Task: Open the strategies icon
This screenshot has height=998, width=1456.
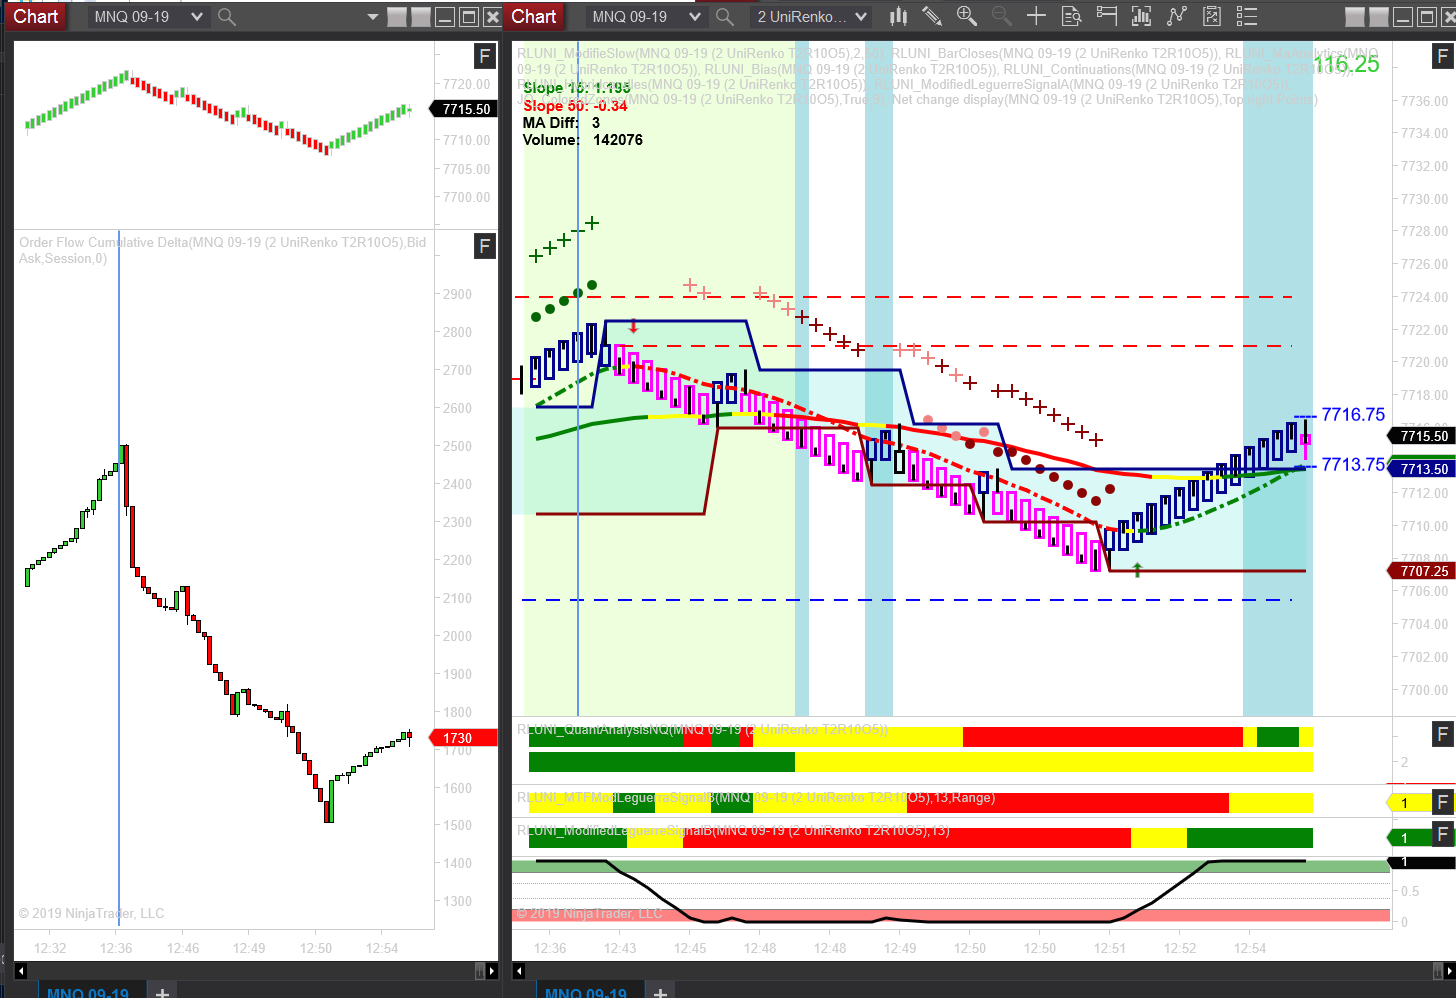Action: click(x=1176, y=16)
